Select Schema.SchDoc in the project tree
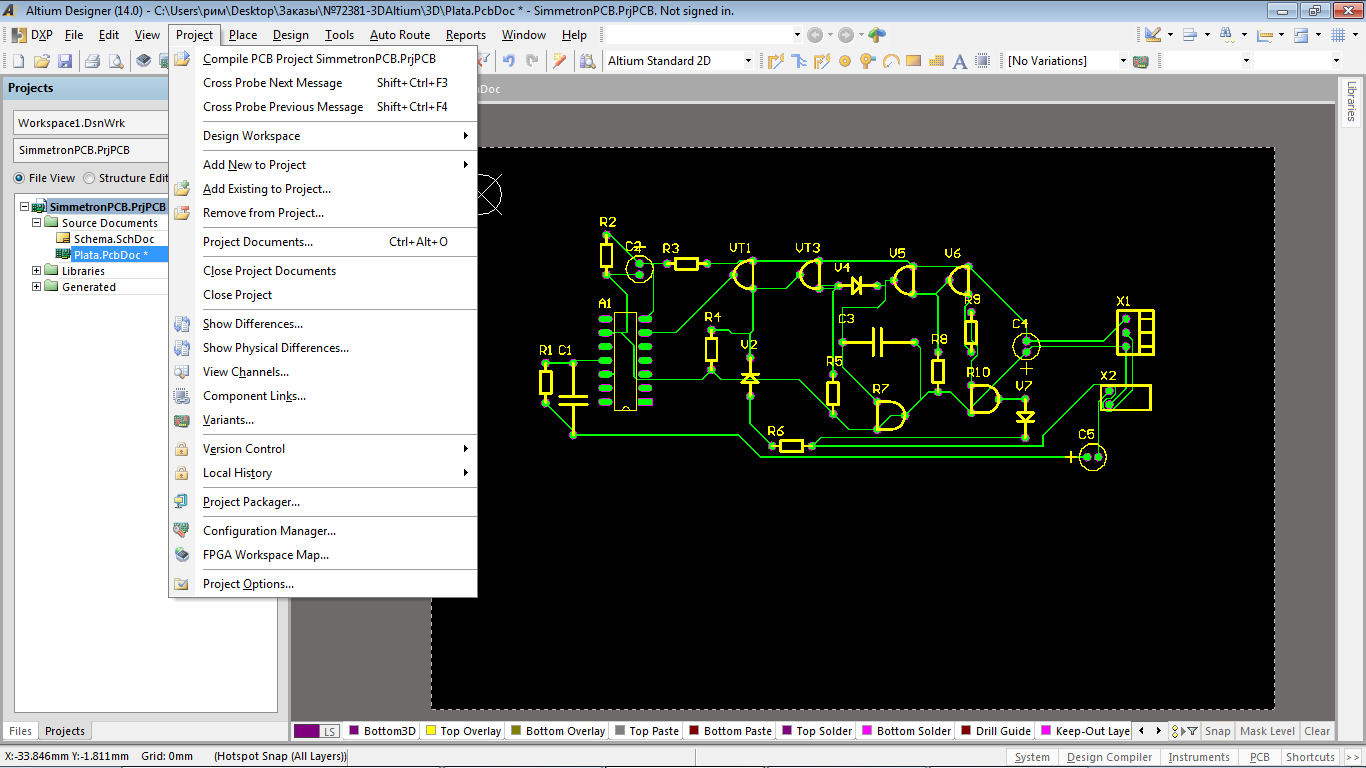The height and width of the screenshot is (768, 1366). (x=114, y=239)
